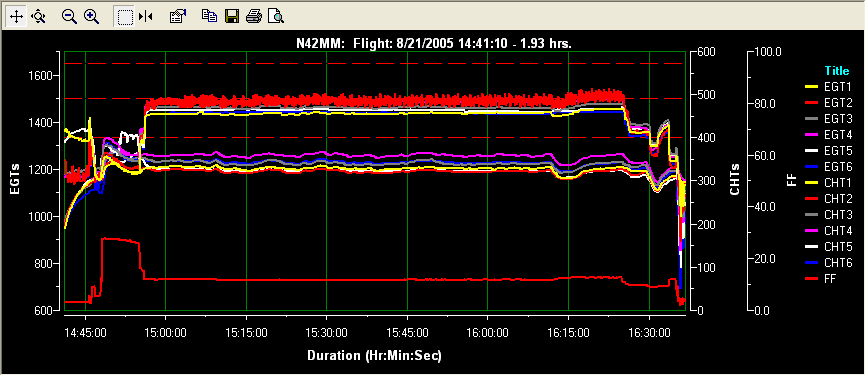
Task: Select the CHT3 legend label
Action: point(837,215)
